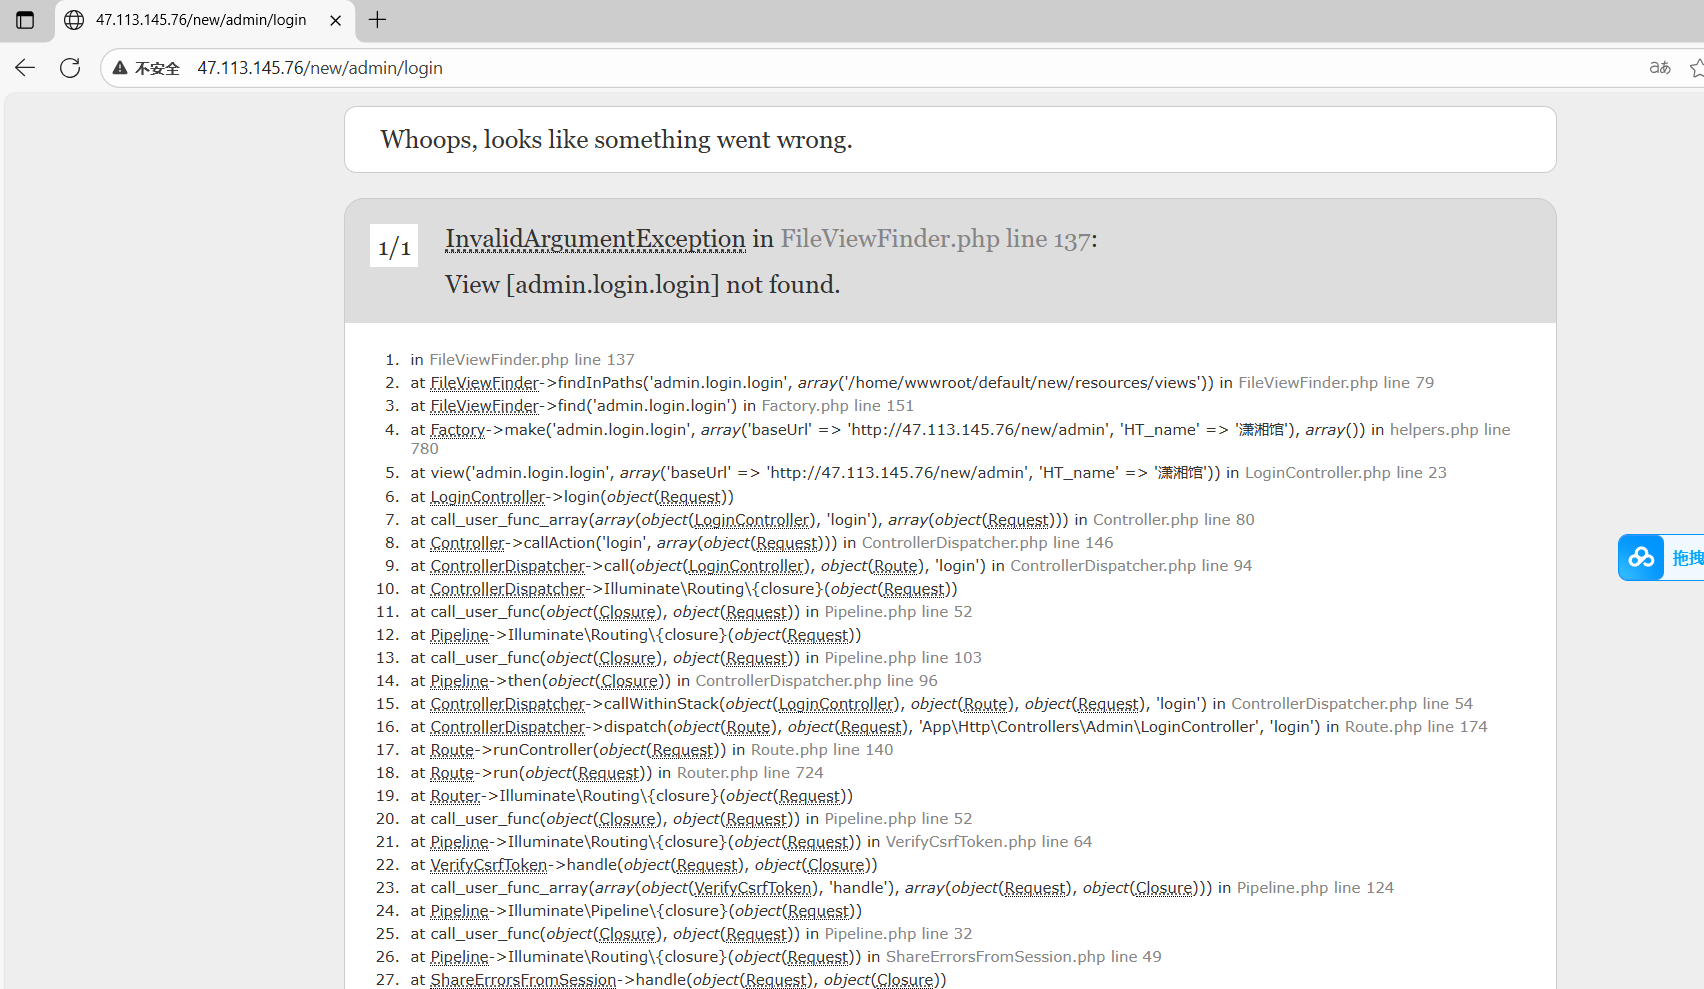This screenshot has width=1704, height=989.
Task: Open a new tab with plus button
Action: [377, 20]
